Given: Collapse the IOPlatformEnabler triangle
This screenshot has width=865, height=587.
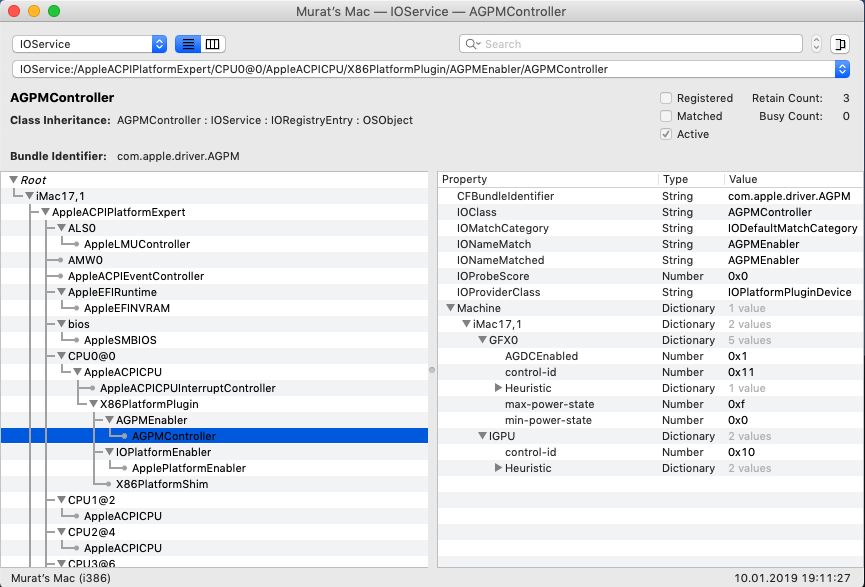Looking at the screenshot, I should [110, 452].
